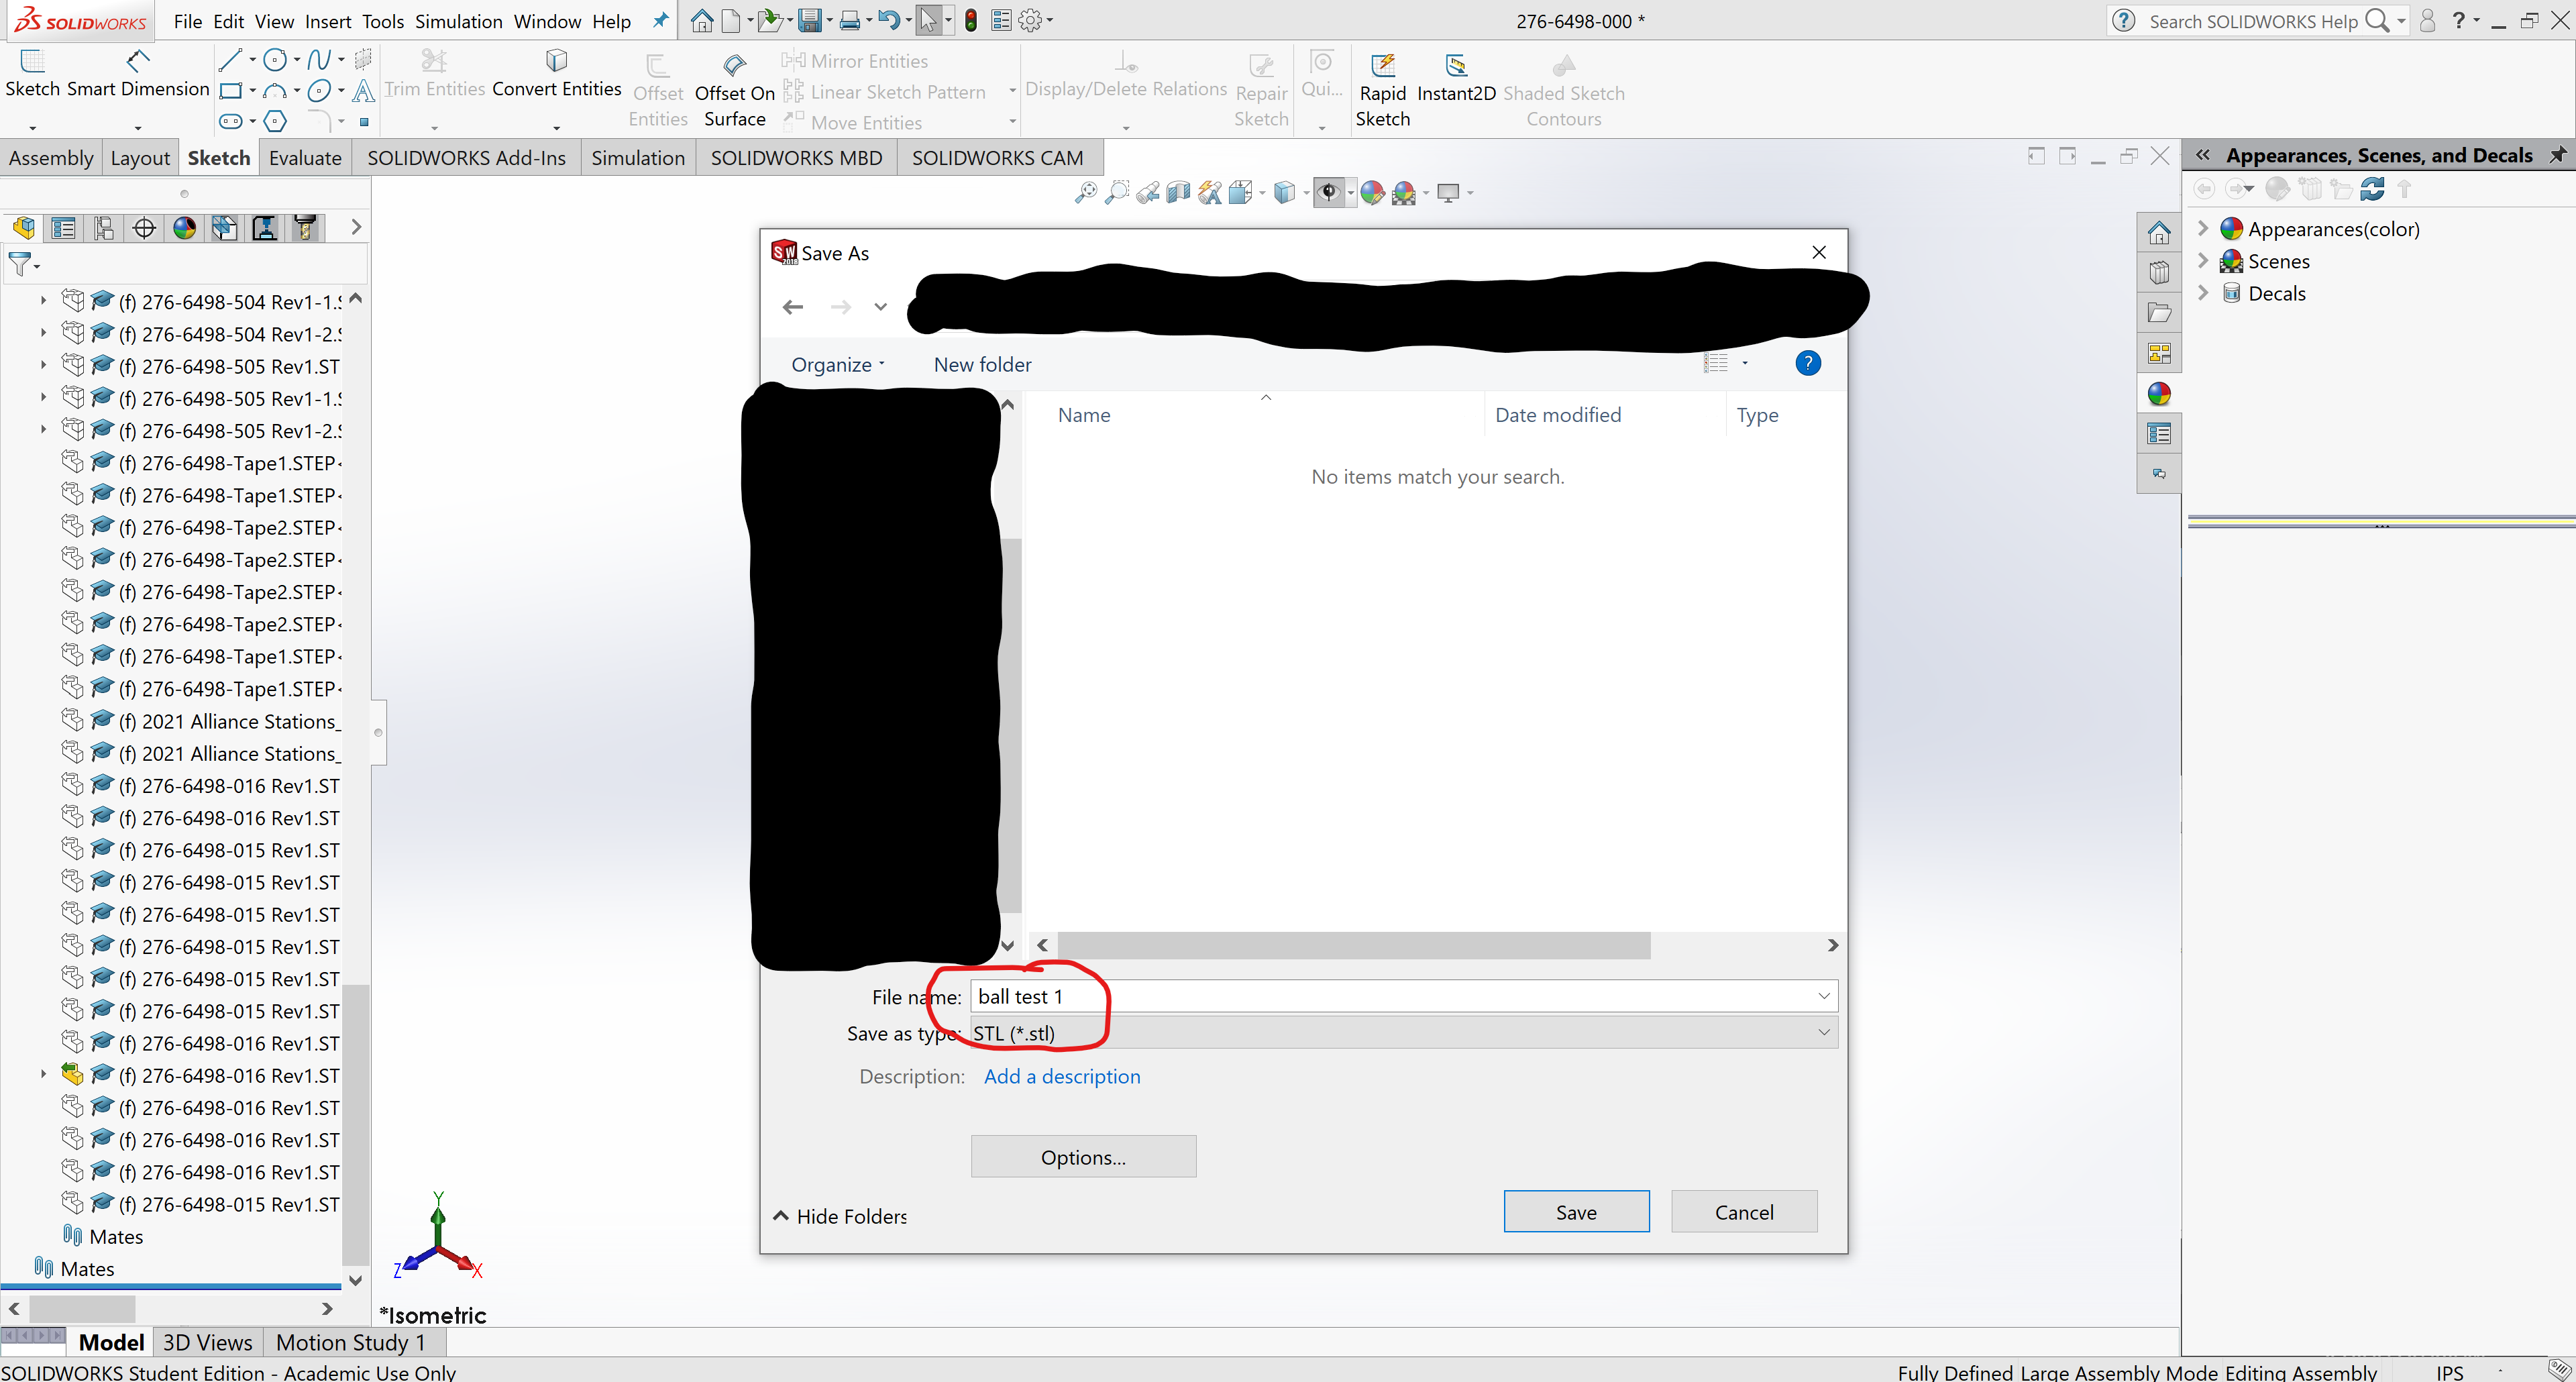Click the Options... button

[1083, 1156]
